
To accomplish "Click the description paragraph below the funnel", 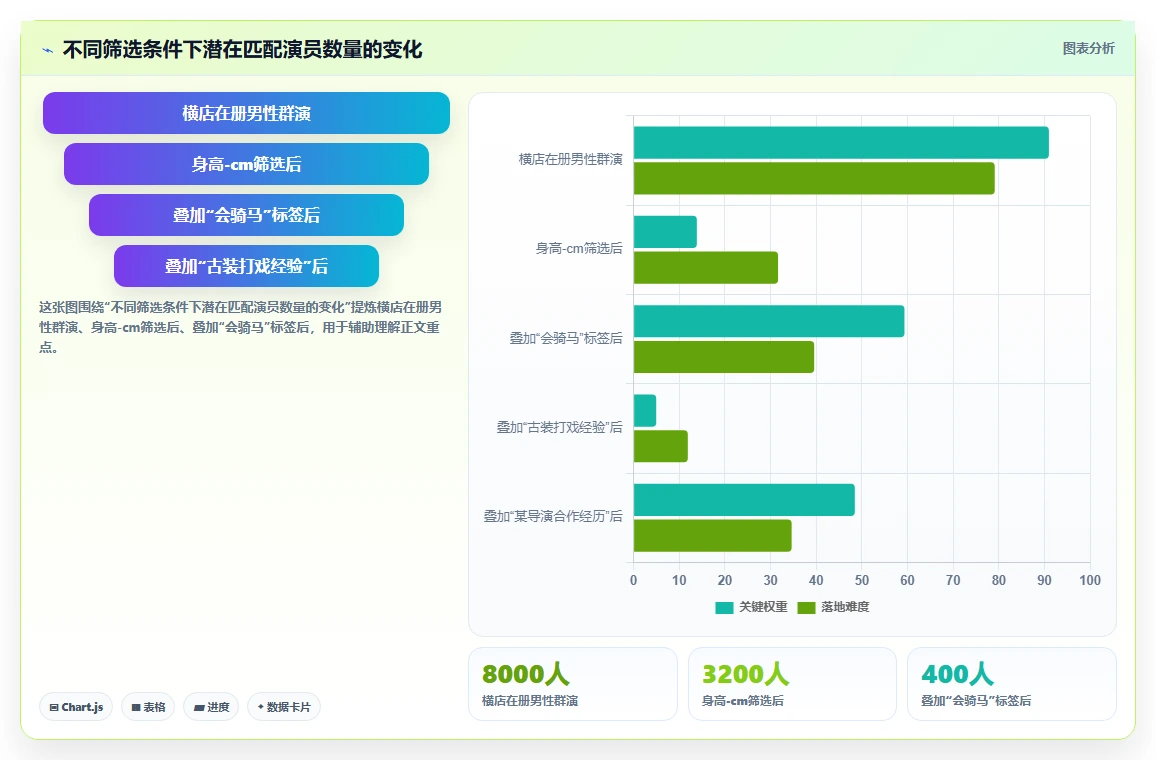I will pos(240,327).
